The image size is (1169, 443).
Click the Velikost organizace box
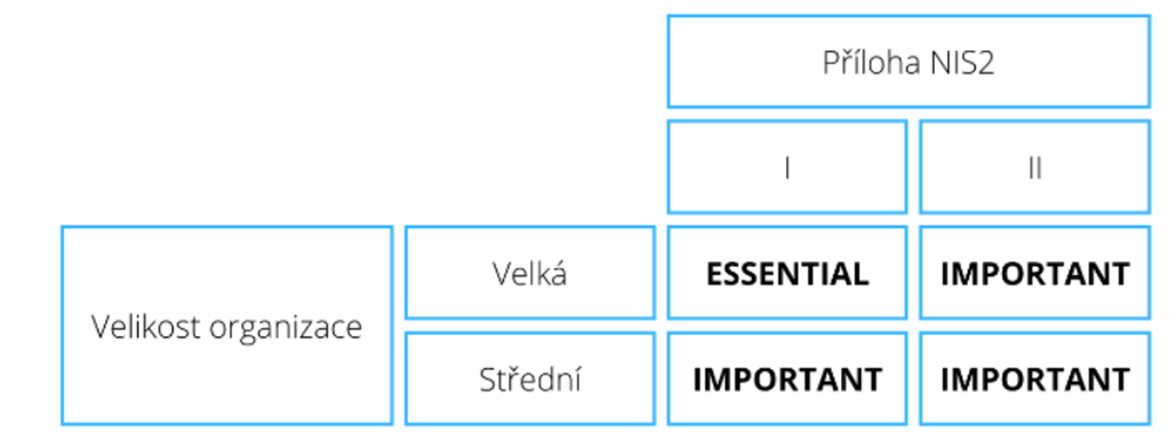click(227, 326)
